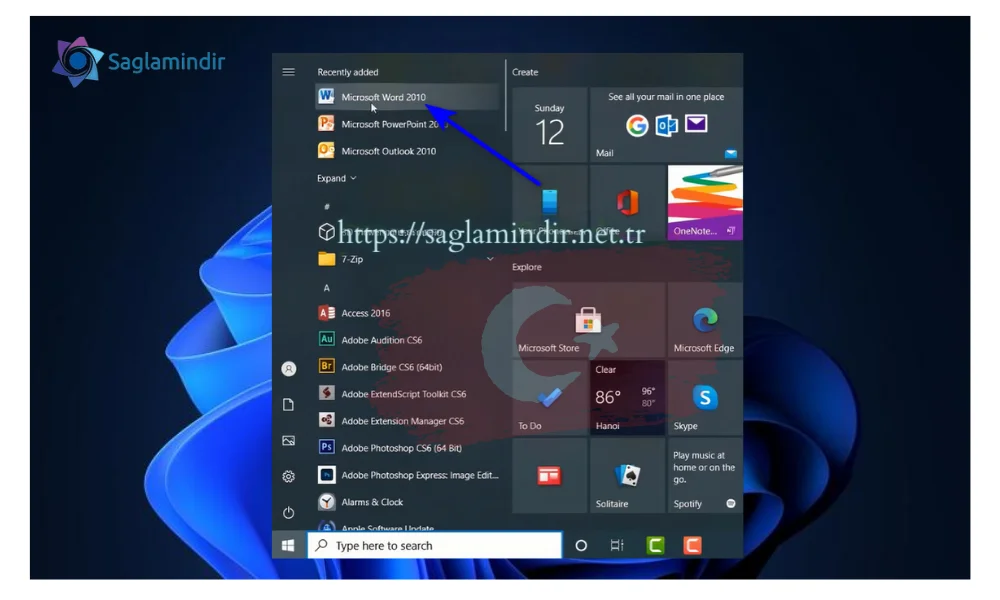Open the red News tile

(549, 475)
